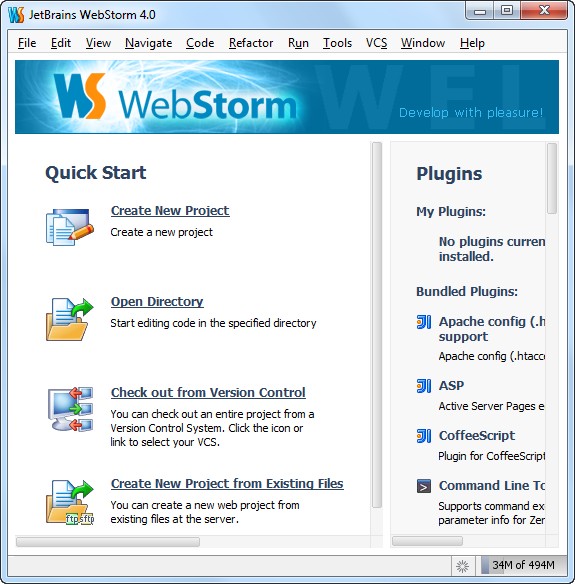Viewport: 575px width, 584px height.
Task: Maximize the WebStorm window
Action: [507, 11]
